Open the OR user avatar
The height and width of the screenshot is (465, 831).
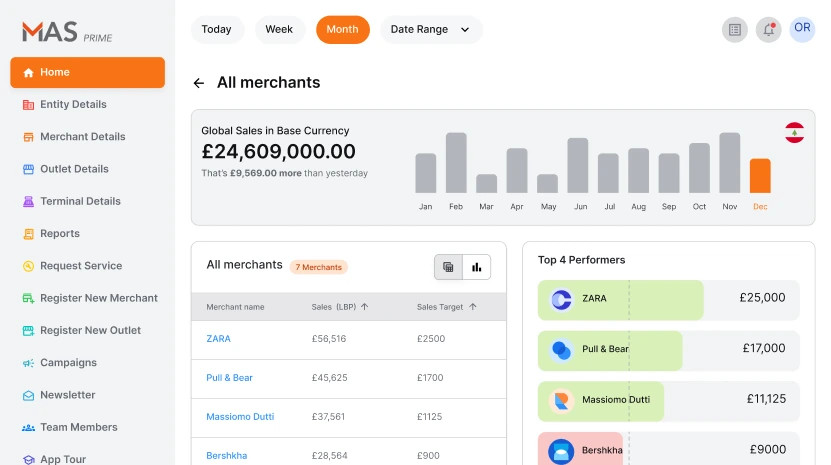[x=802, y=29]
